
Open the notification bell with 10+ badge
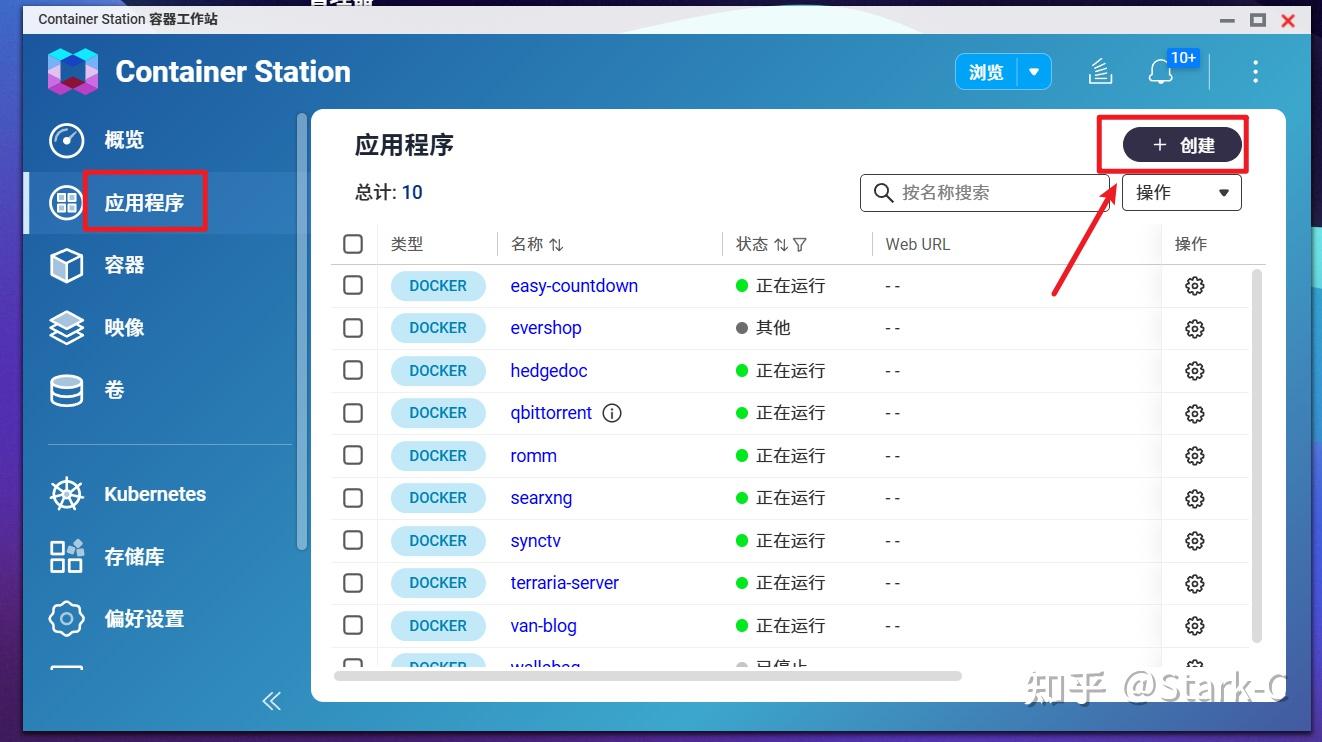(x=1160, y=71)
